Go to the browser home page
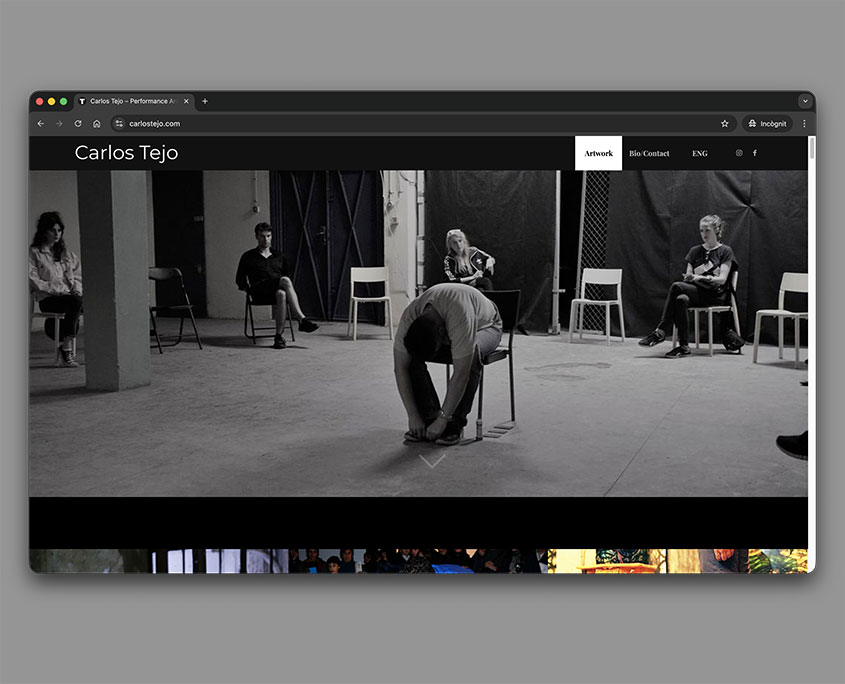The image size is (845, 684). click(x=97, y=124)
